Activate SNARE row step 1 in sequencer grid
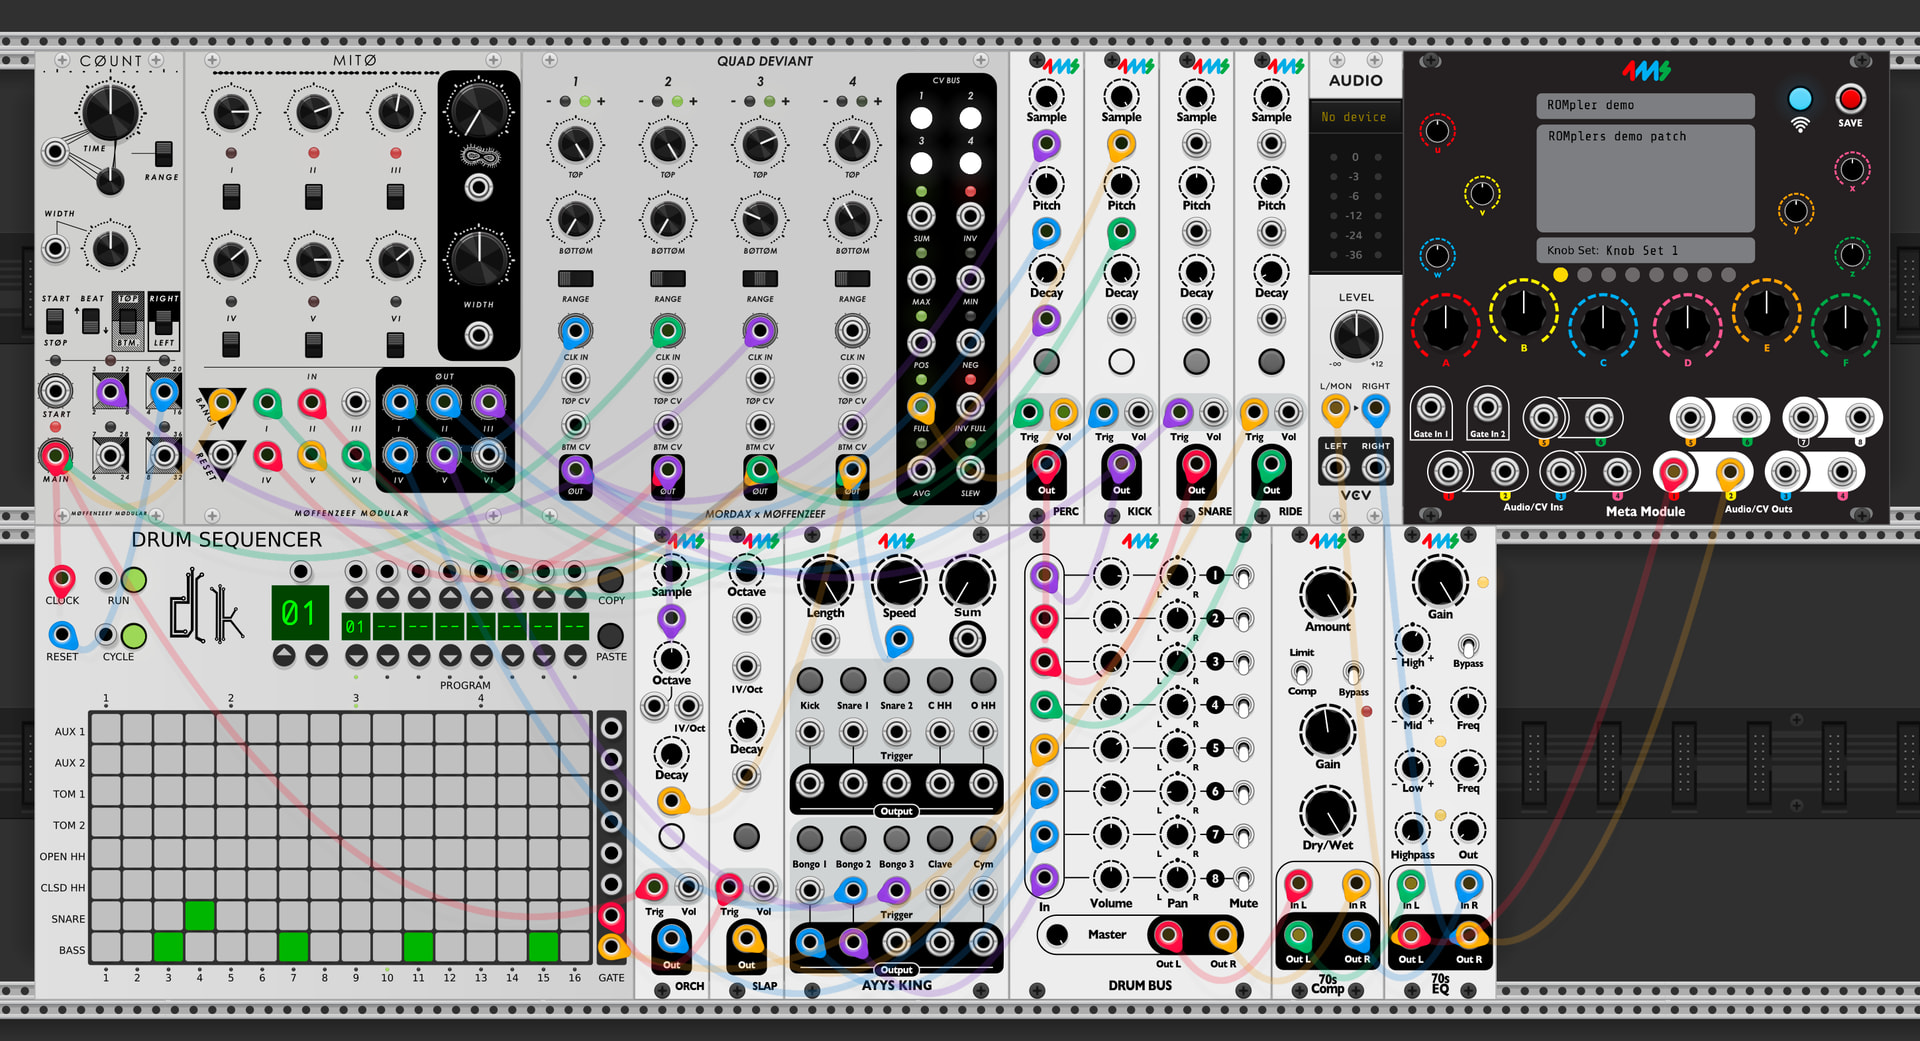Image resolution: width=1920 pixels, height=1041 pixels. pos(106,916)
